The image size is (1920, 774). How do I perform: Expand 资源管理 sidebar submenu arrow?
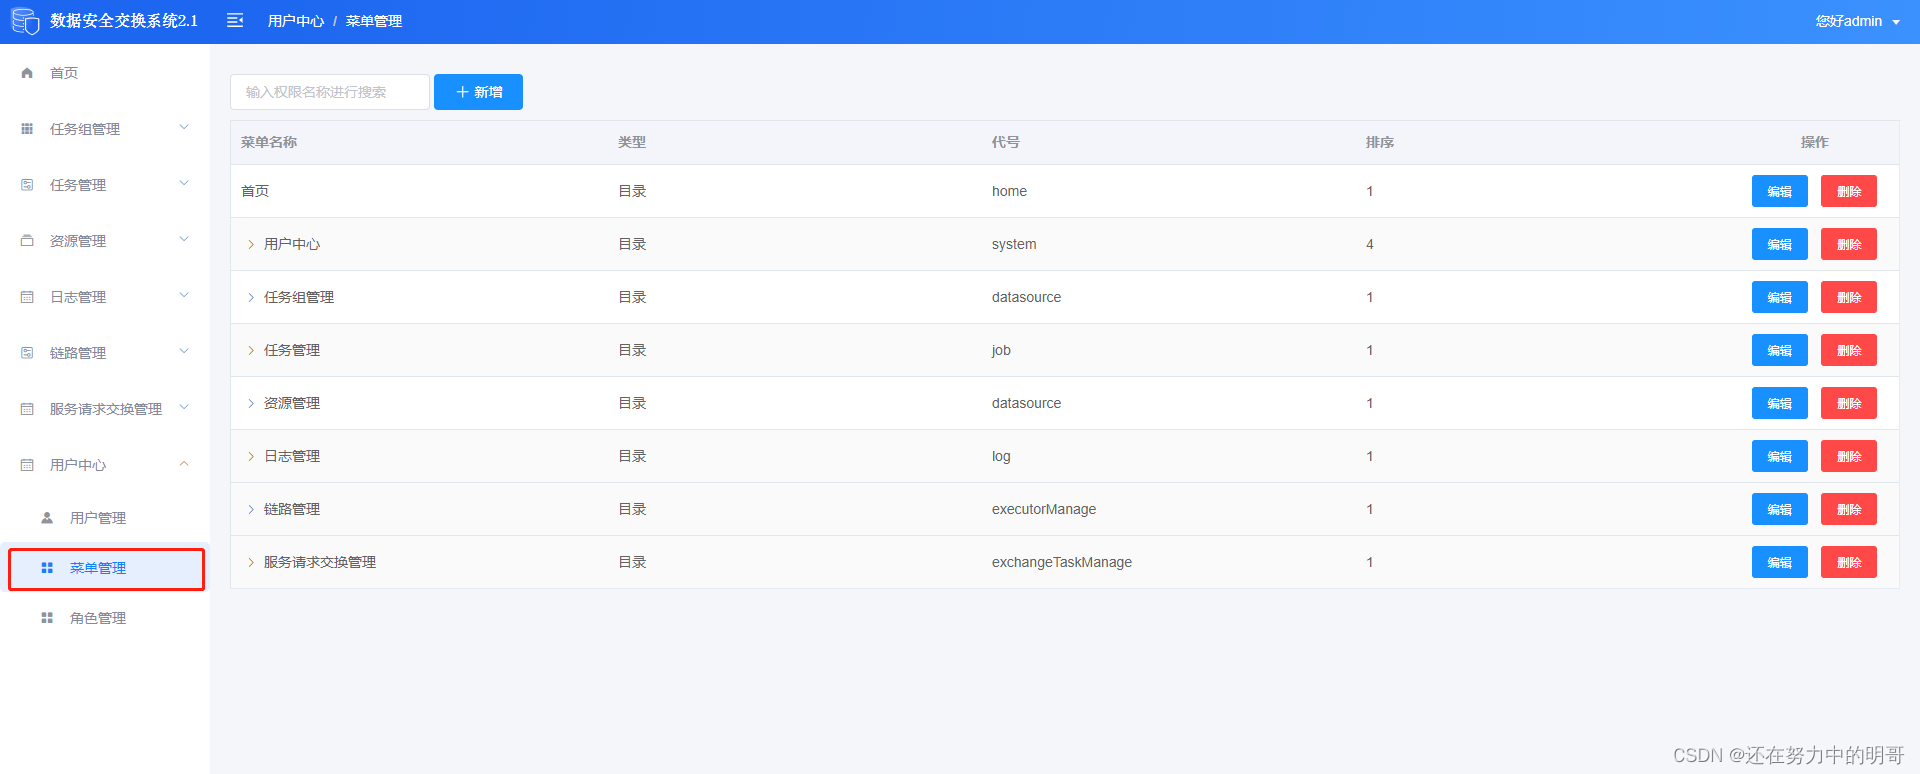184,240
